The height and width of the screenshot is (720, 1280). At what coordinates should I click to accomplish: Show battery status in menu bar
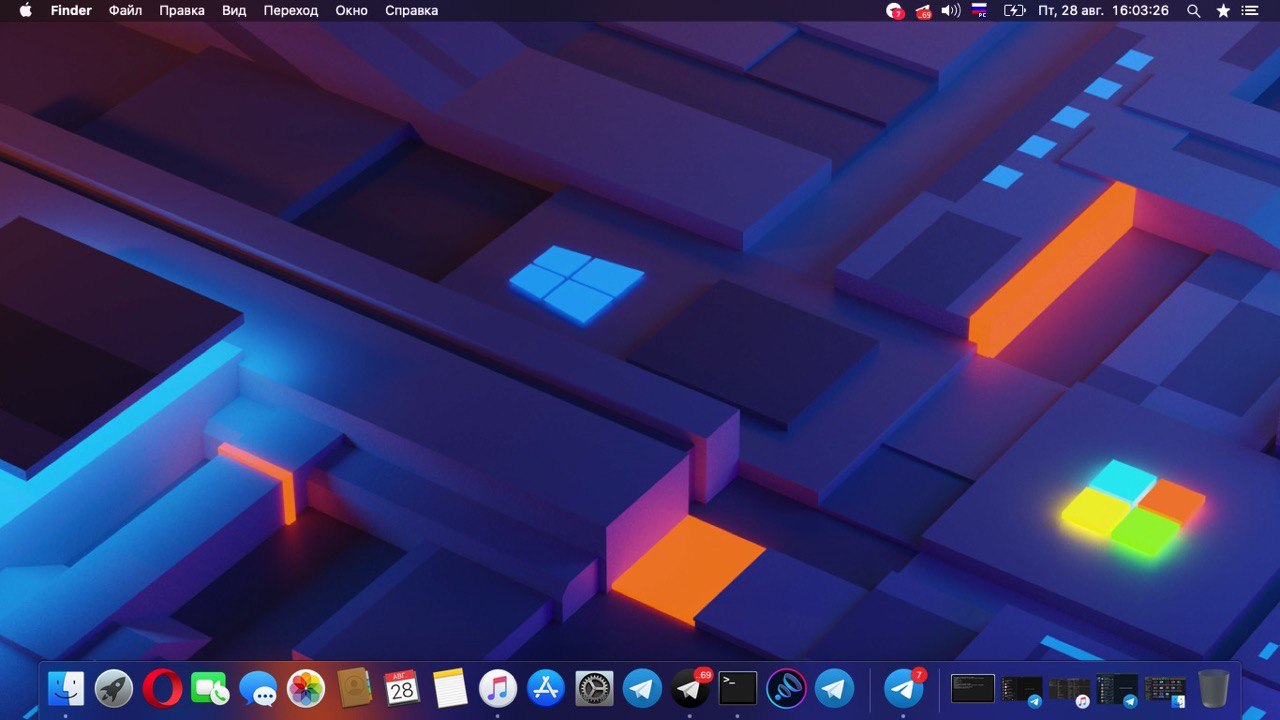tap(1015, 10)
